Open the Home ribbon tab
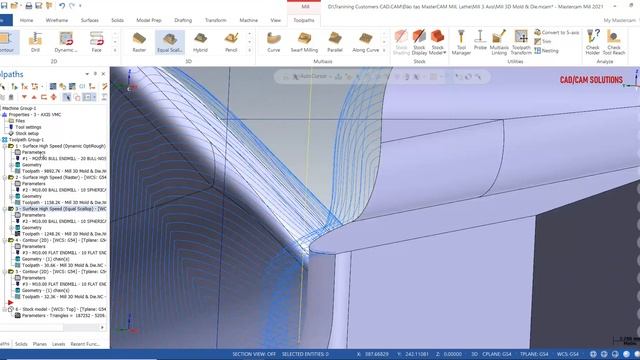 (27, 20)
